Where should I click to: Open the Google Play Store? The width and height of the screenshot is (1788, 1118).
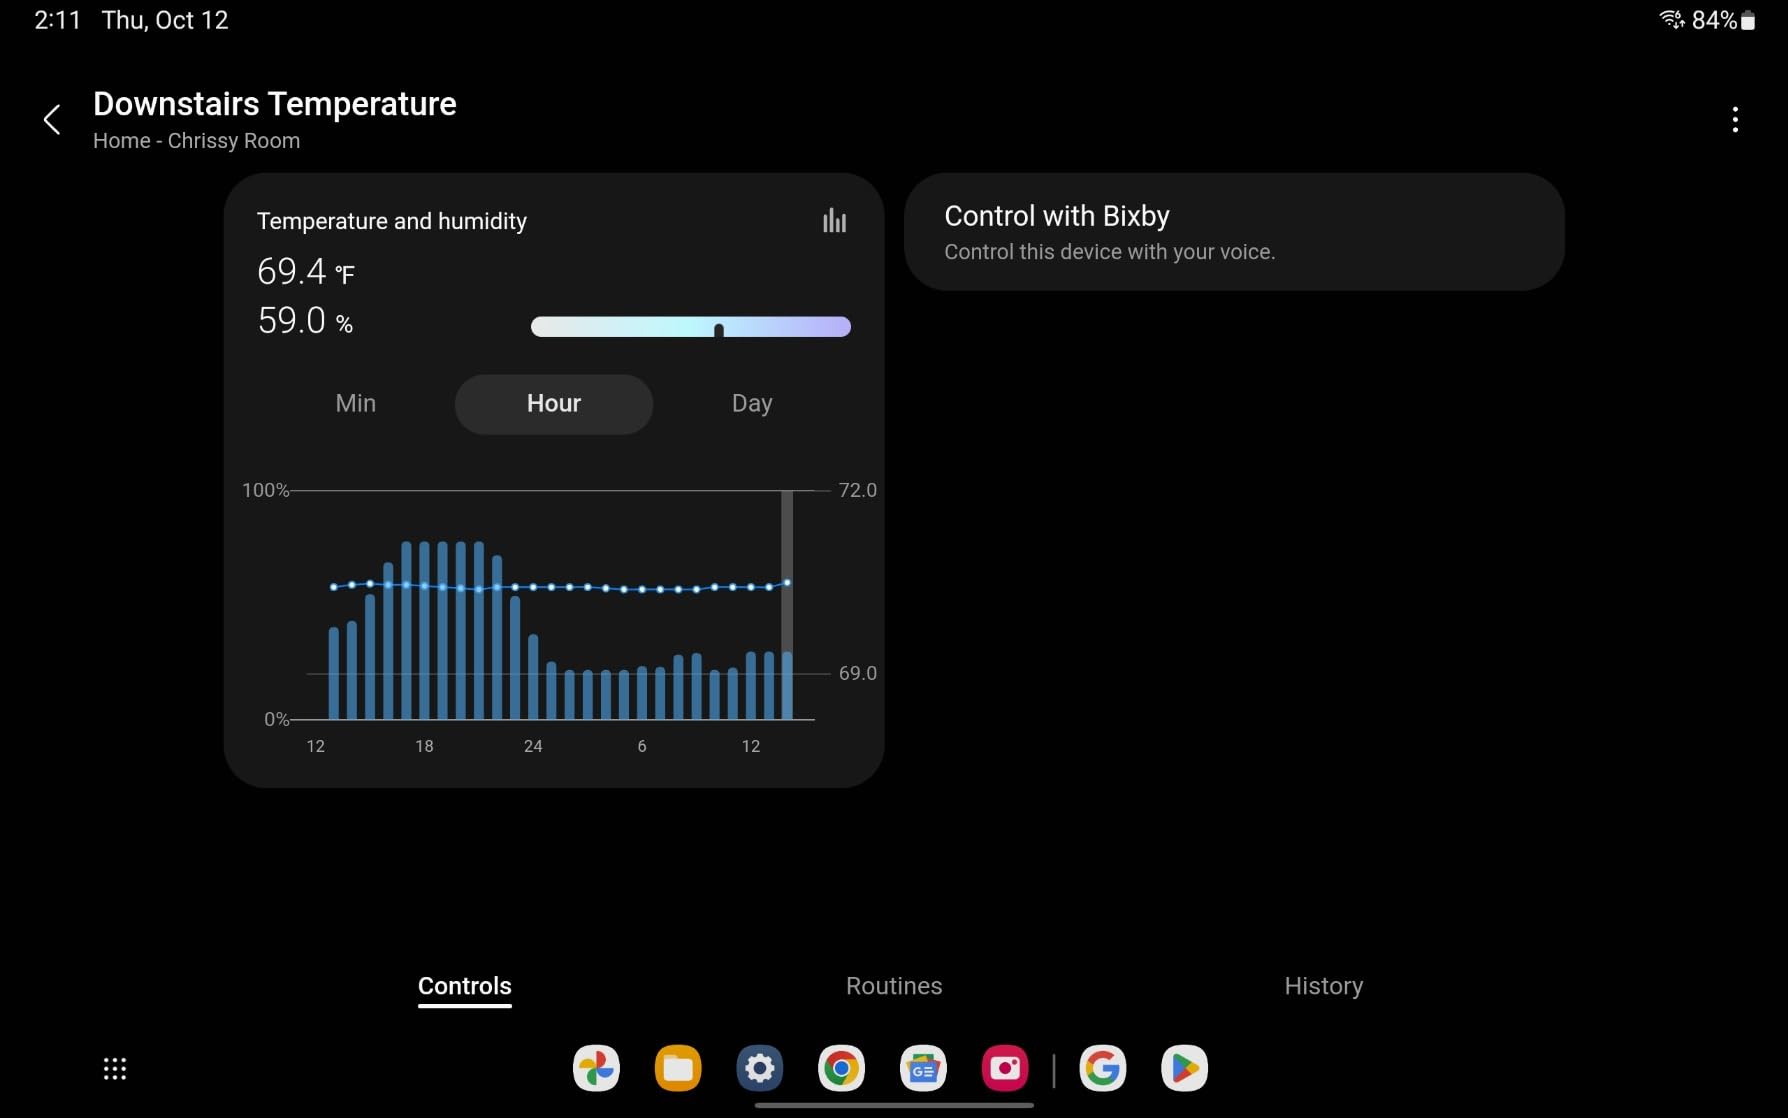click(1184, 1068)
